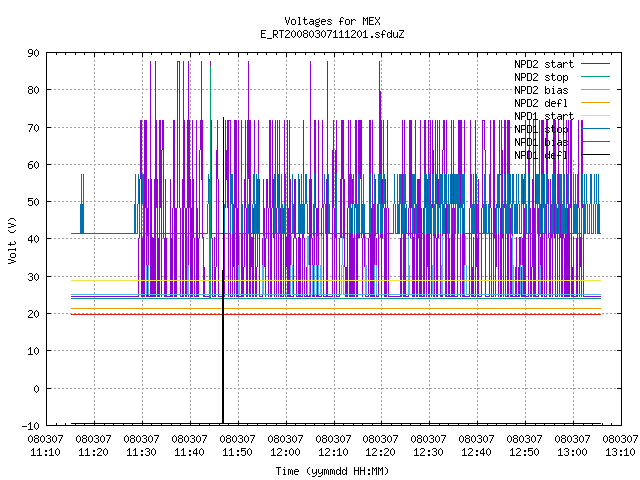This screenshot has width=640, height=480.
Task: Click the NPD2 stop legend label
Action: (x=541, y=77)
